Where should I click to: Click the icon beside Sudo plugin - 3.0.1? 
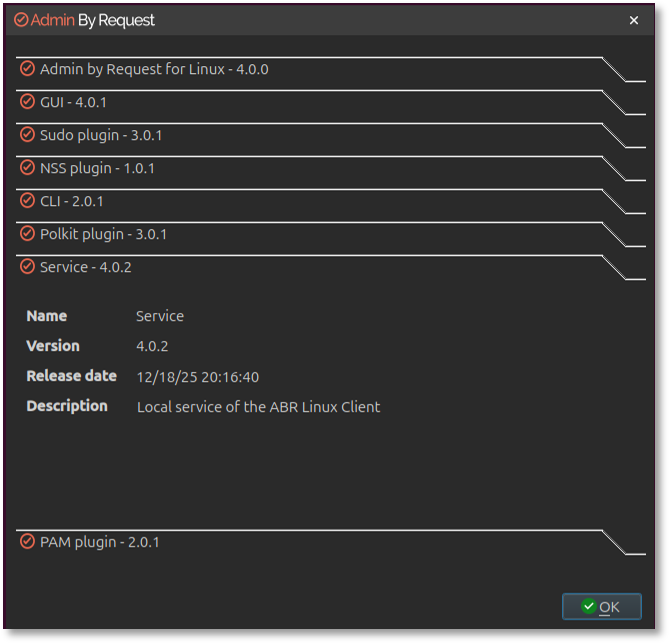click(x=27, y=135)
